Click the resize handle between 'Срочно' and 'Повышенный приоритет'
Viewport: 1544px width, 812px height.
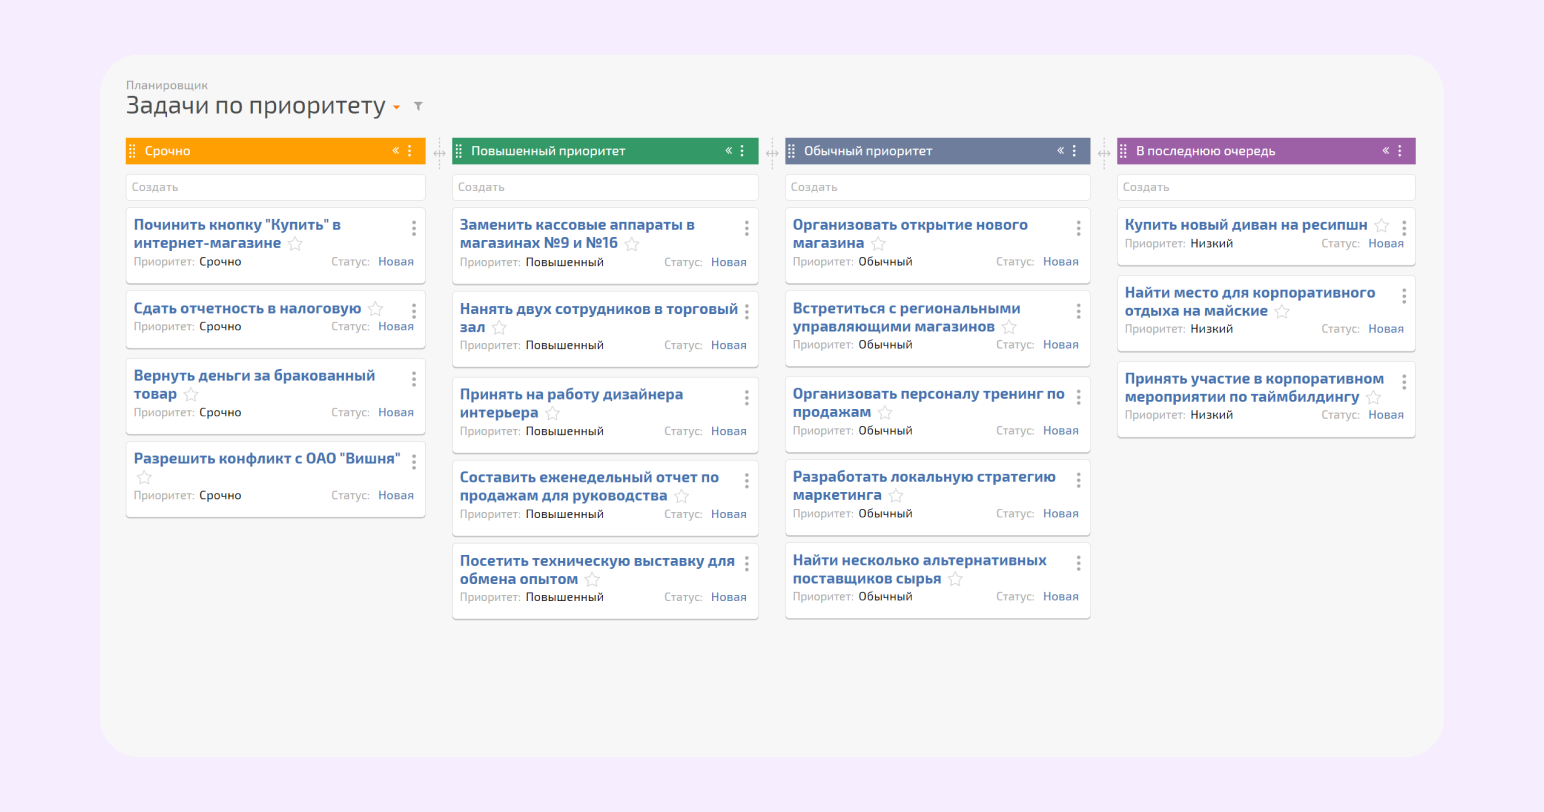(x=439, y=153)
